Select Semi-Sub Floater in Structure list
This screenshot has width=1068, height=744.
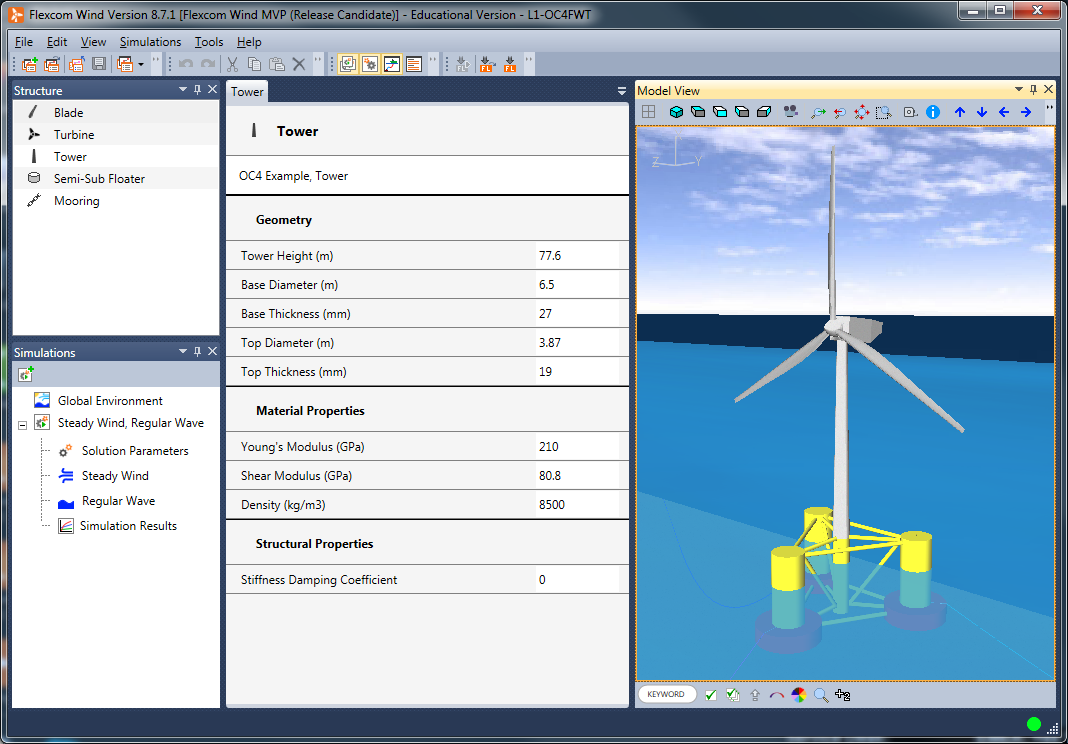coord(99,179)
